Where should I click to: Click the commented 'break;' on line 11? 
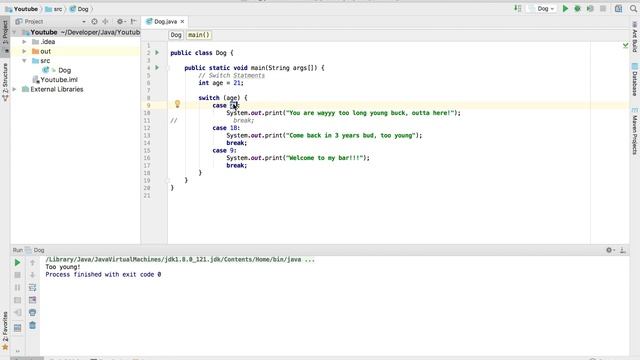244,120
